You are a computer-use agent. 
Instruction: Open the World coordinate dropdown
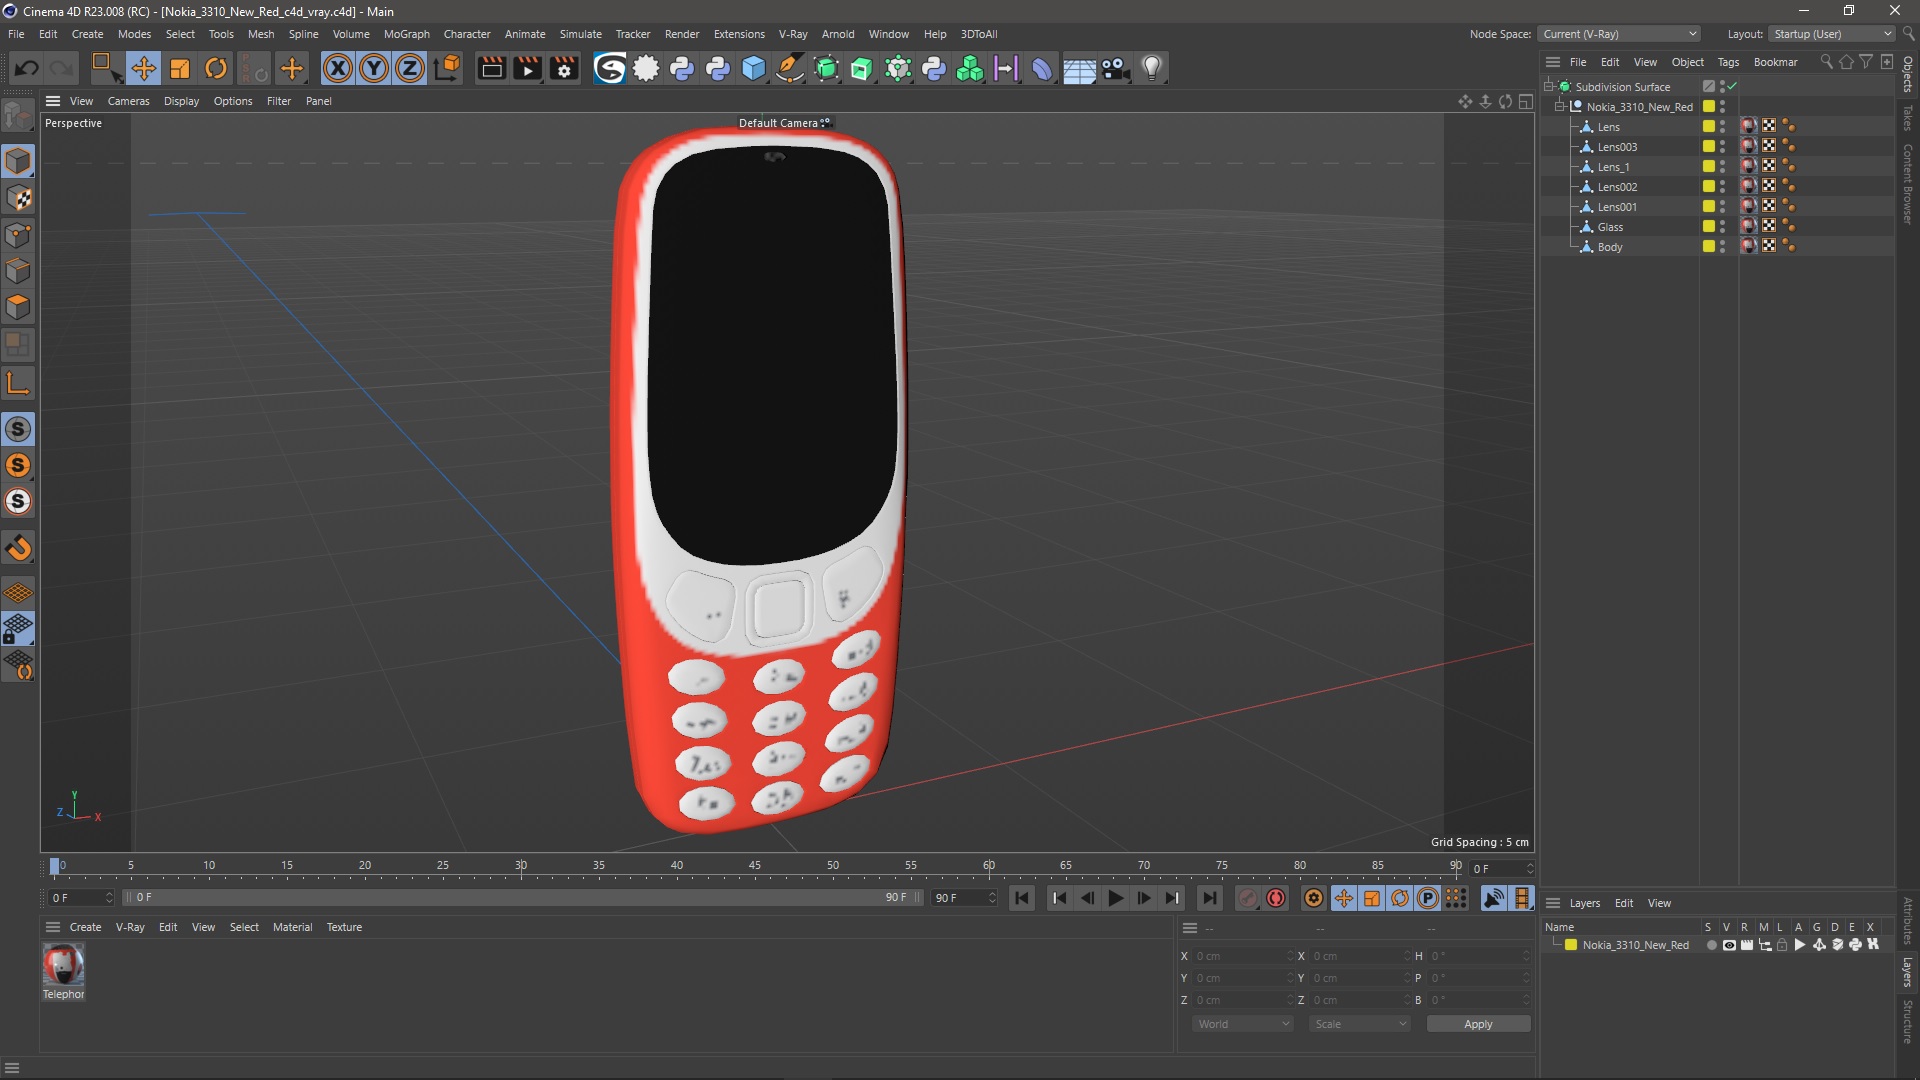[x=1243, y=1024]
